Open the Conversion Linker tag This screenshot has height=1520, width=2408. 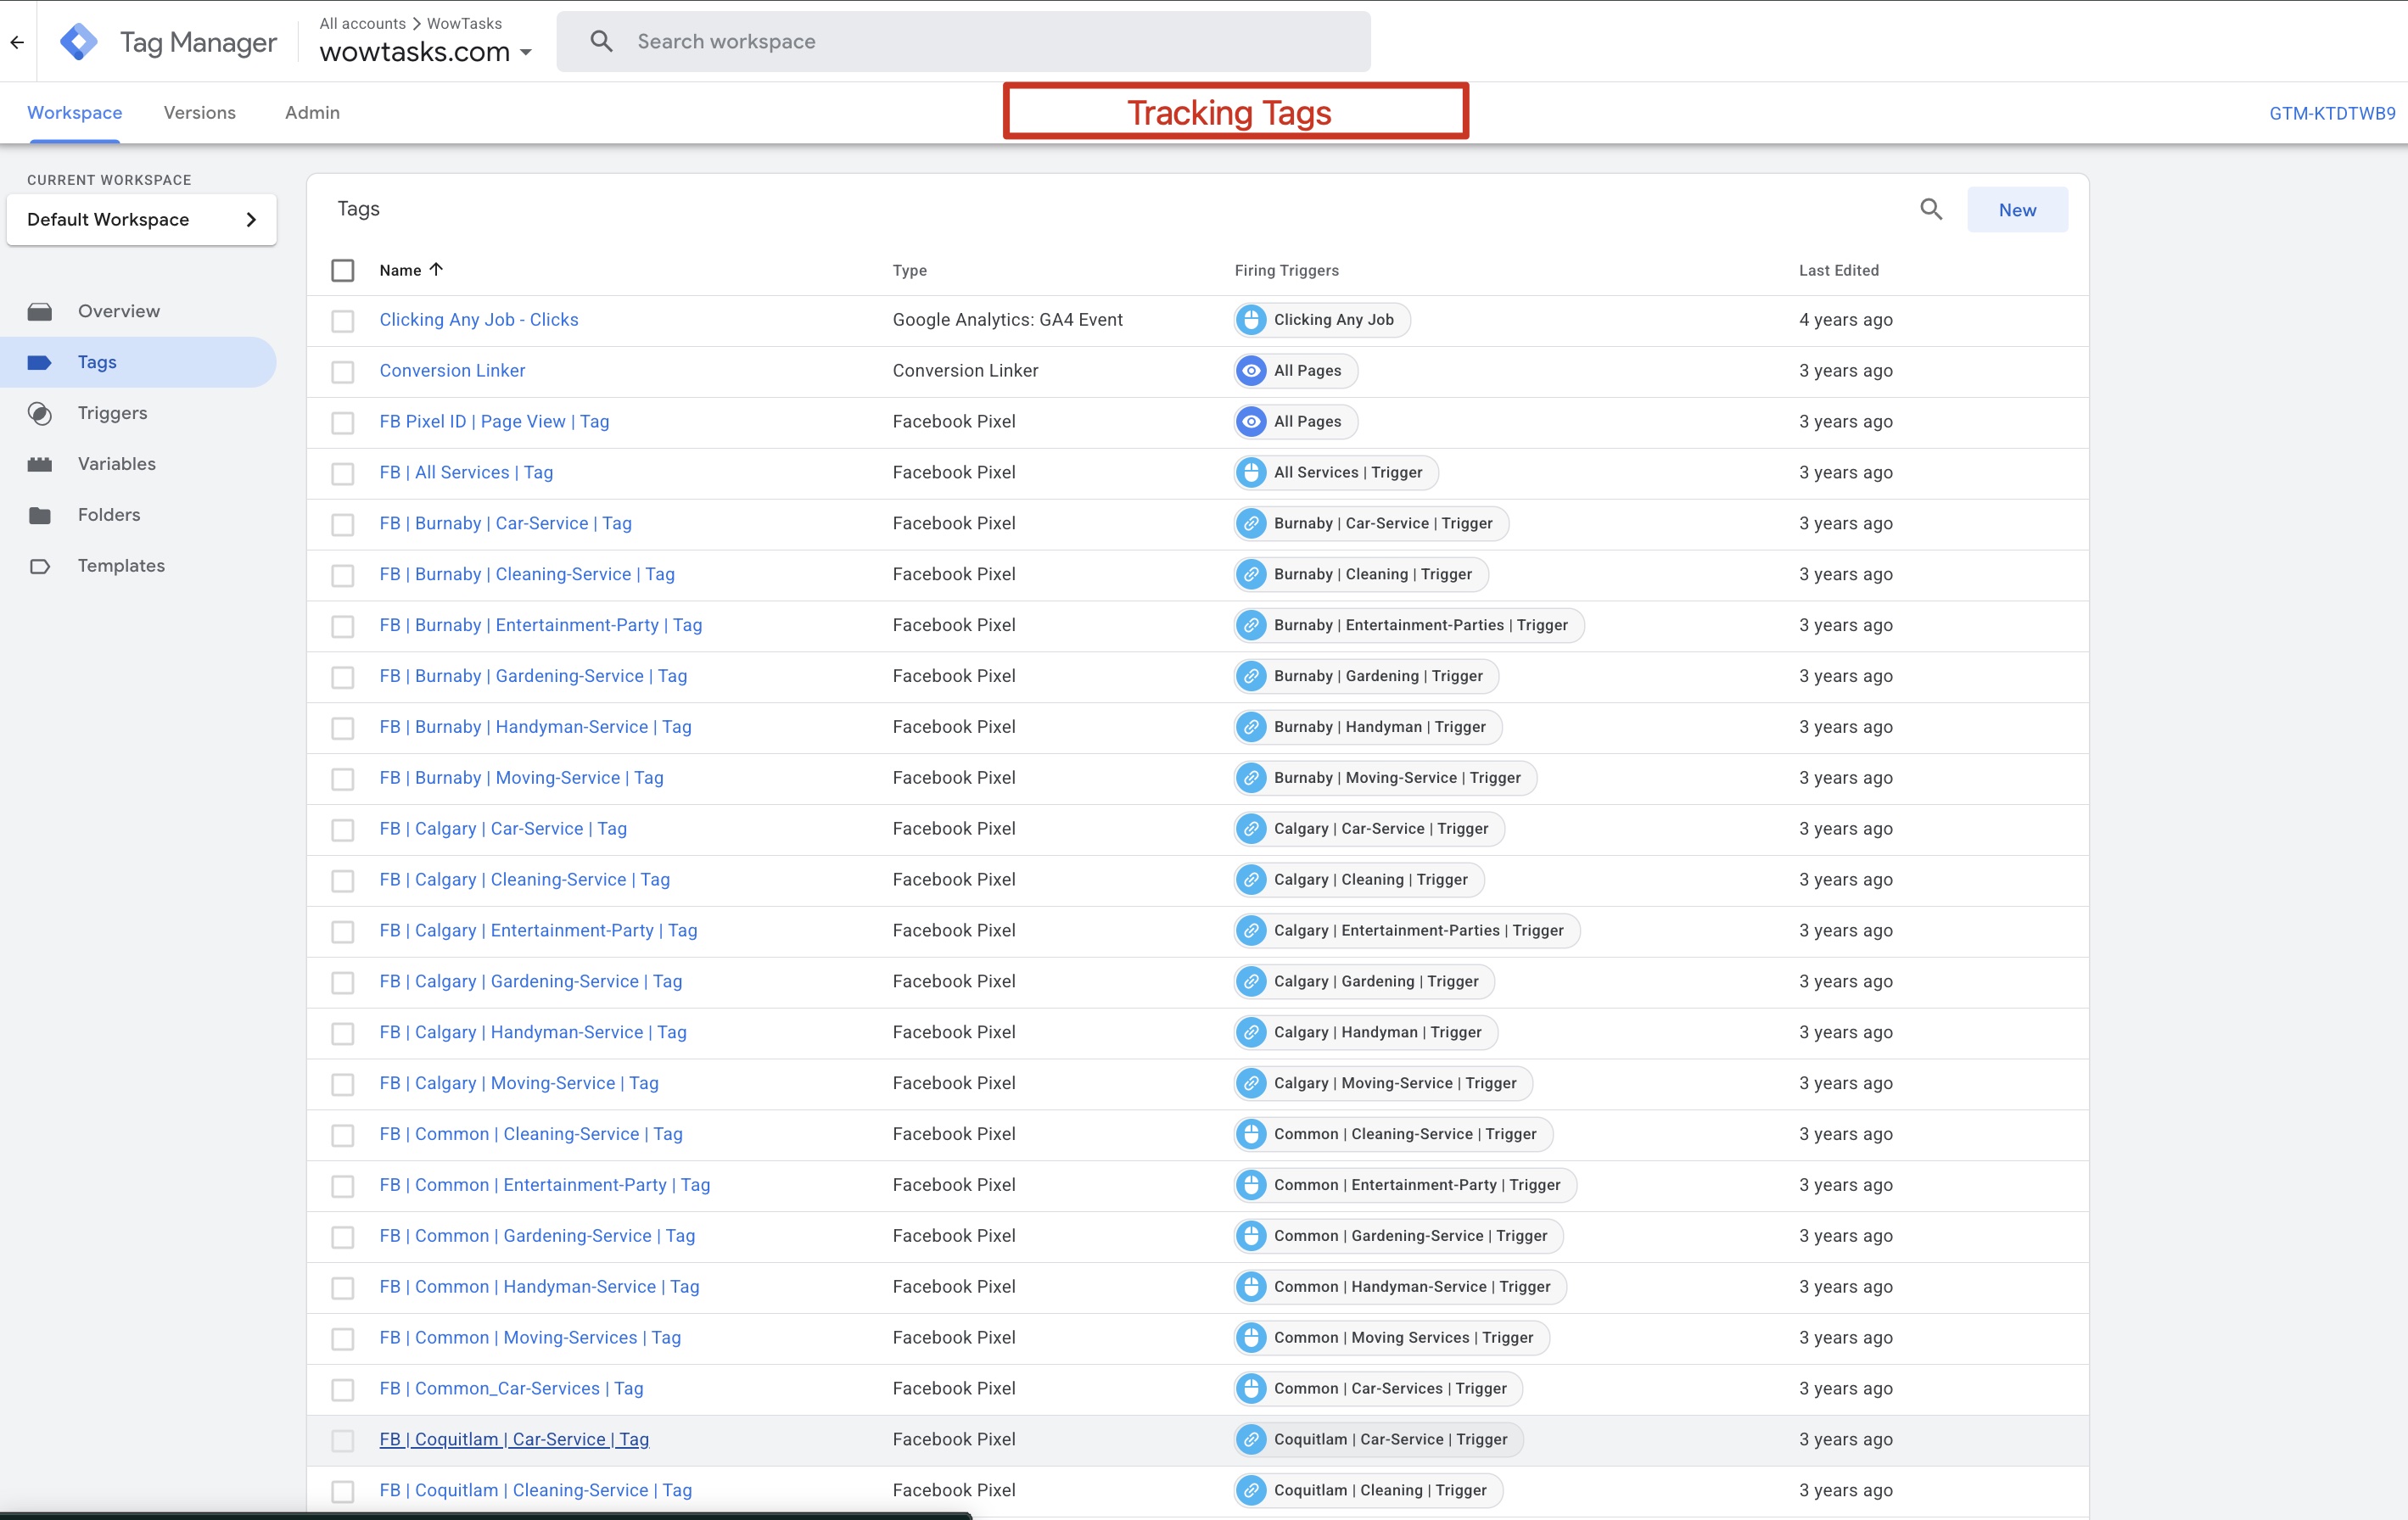pyautogui.click(x=452, y=371)
